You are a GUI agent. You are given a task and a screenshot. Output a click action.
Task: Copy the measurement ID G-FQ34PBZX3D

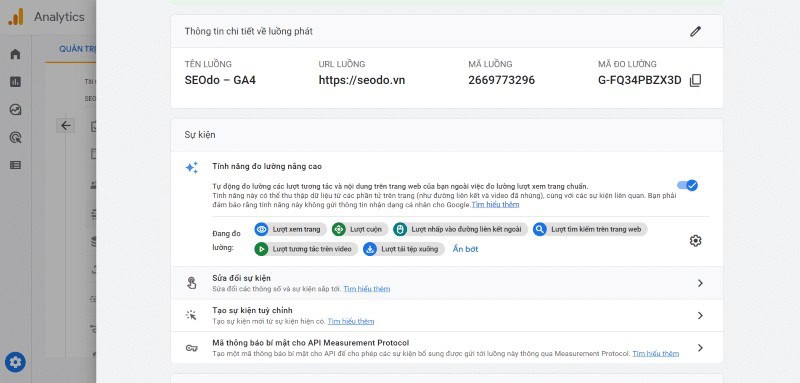(695, 81)
